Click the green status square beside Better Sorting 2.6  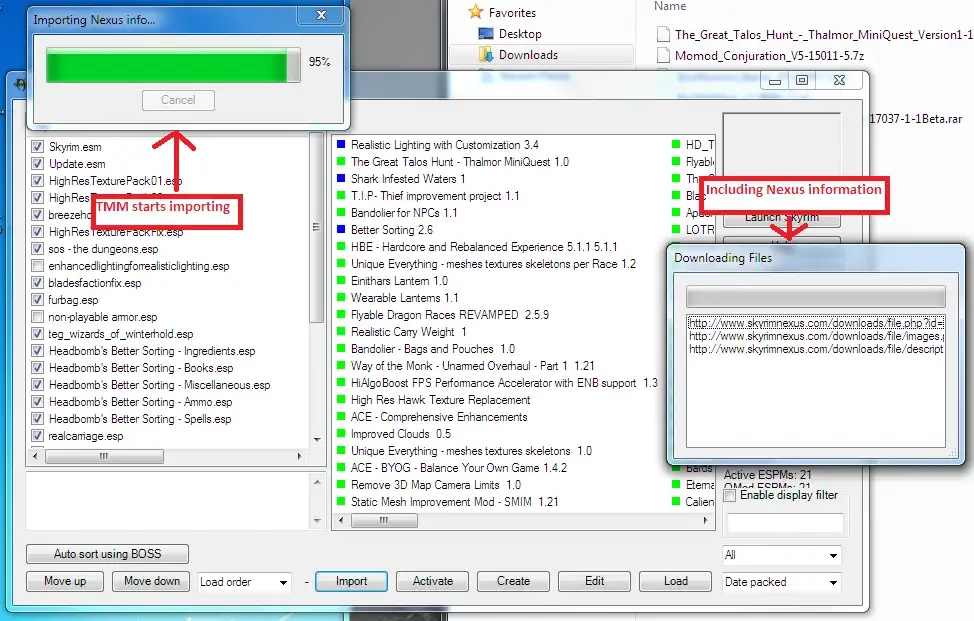[x=341, y=231]
